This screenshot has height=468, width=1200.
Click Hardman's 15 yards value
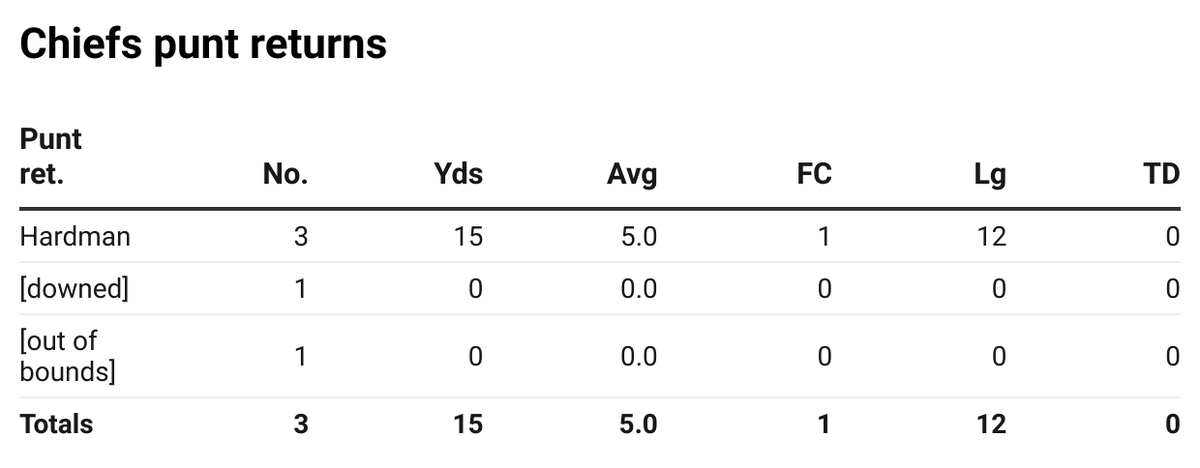467,237
